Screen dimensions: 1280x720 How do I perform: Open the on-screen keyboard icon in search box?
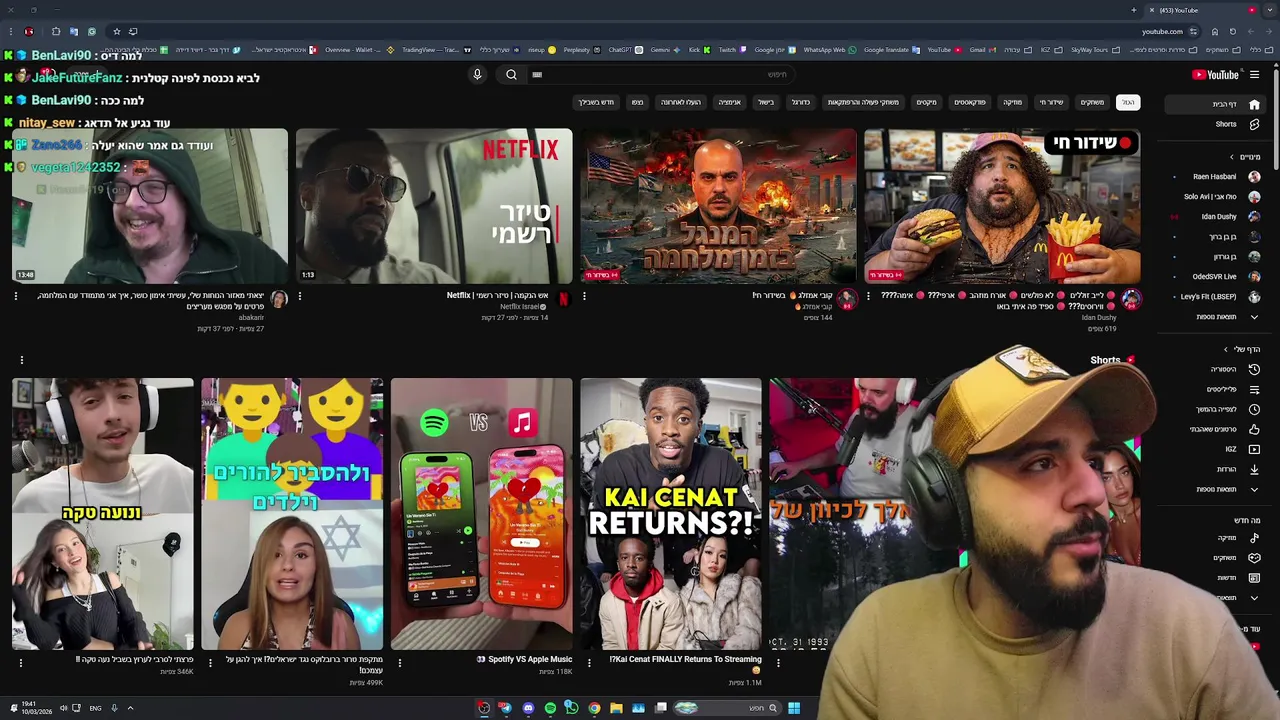[537, 74]
